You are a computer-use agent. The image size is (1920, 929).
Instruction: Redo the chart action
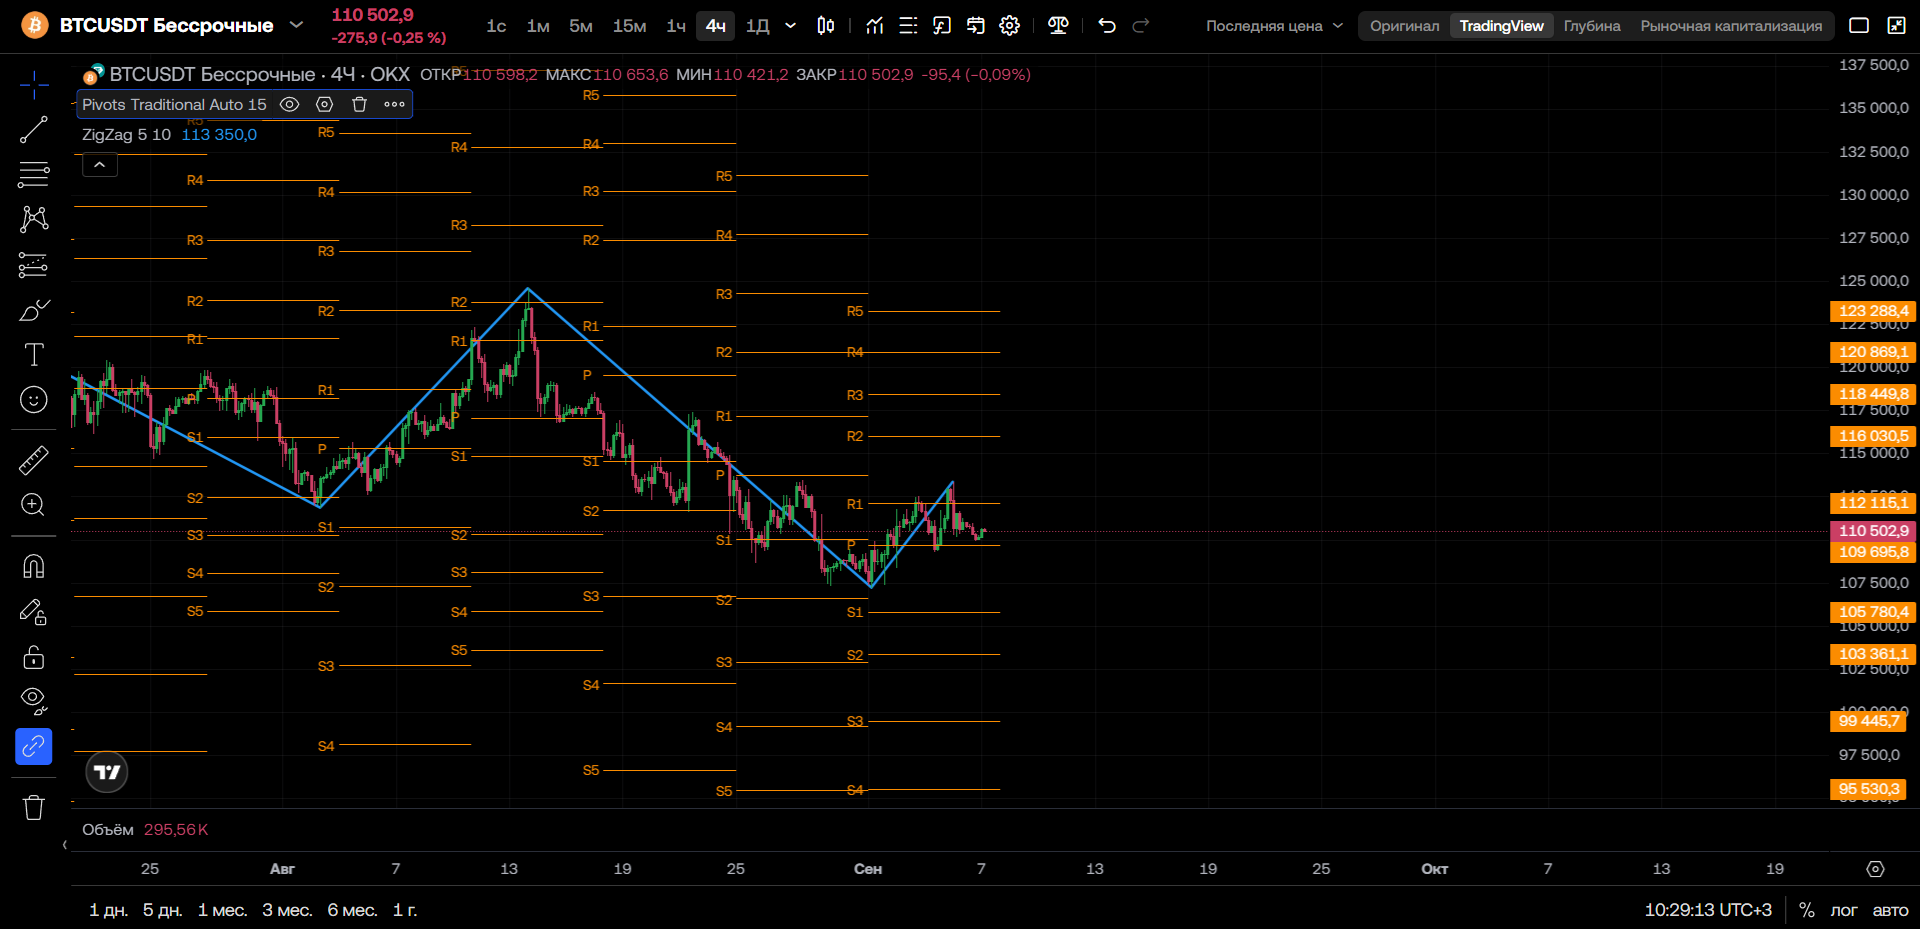1141,26
